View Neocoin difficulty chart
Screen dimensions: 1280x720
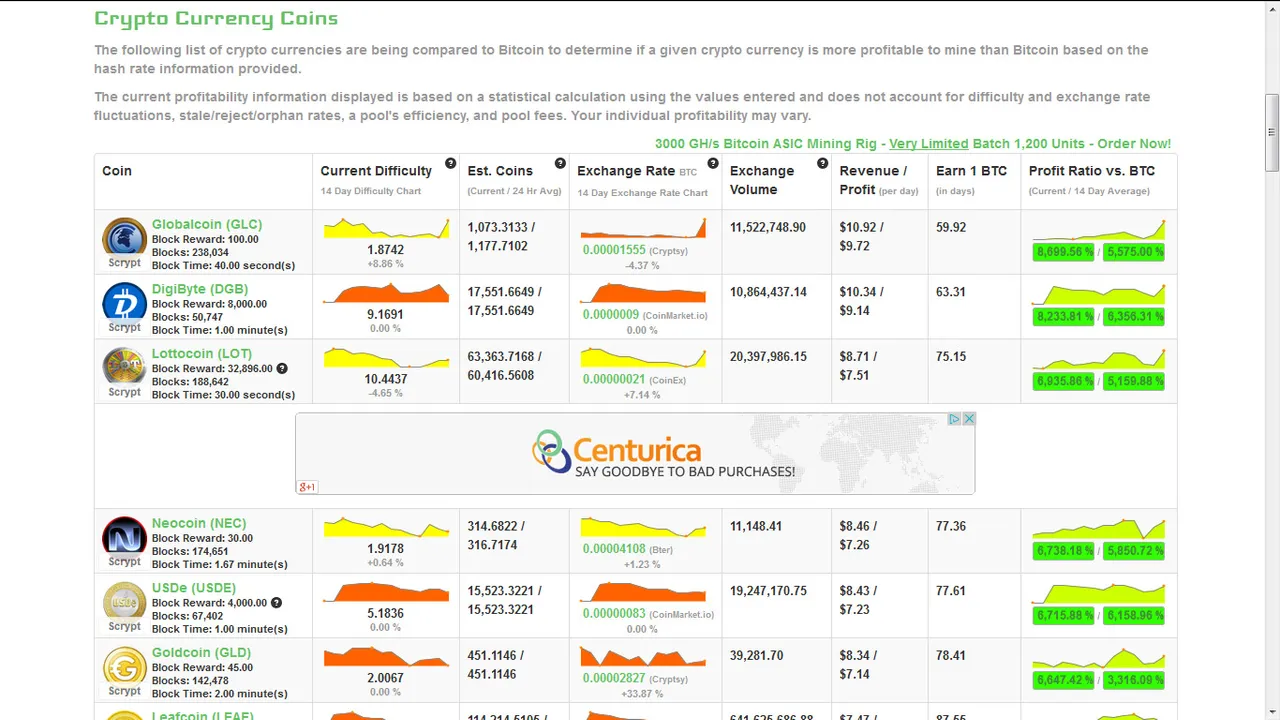click(x=386, y=528)
